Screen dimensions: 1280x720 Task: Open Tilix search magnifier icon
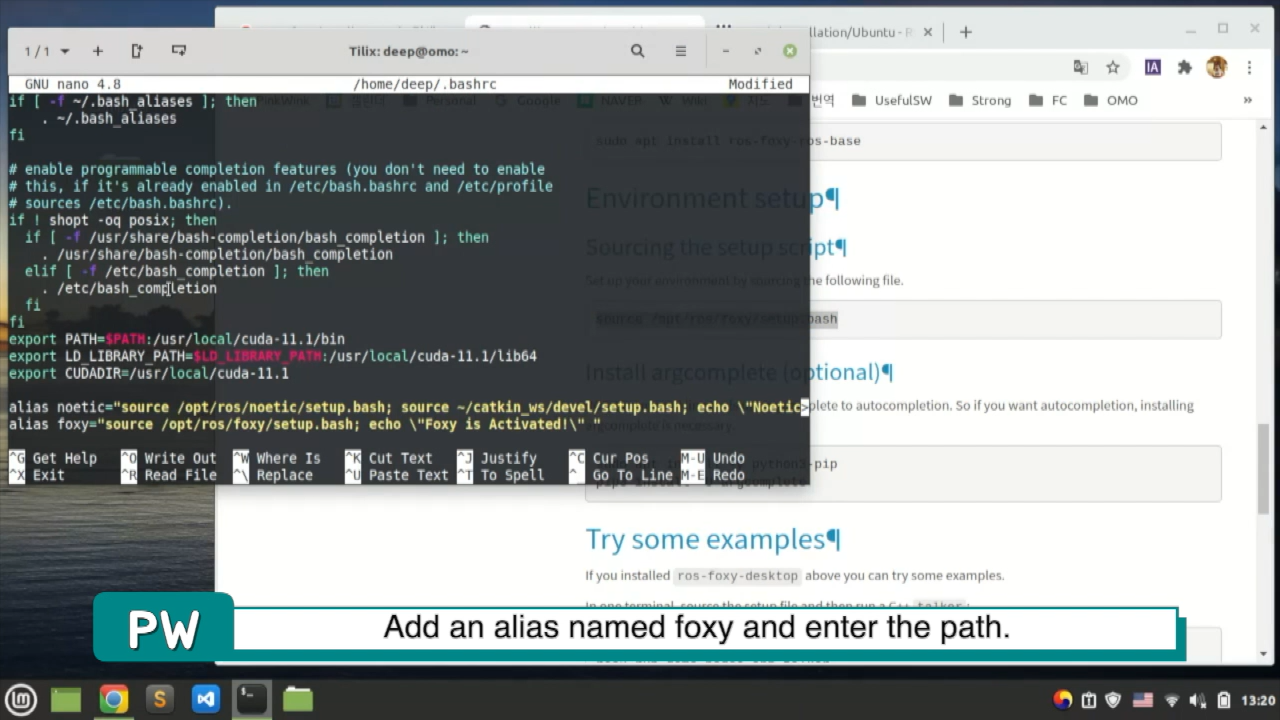637,51
